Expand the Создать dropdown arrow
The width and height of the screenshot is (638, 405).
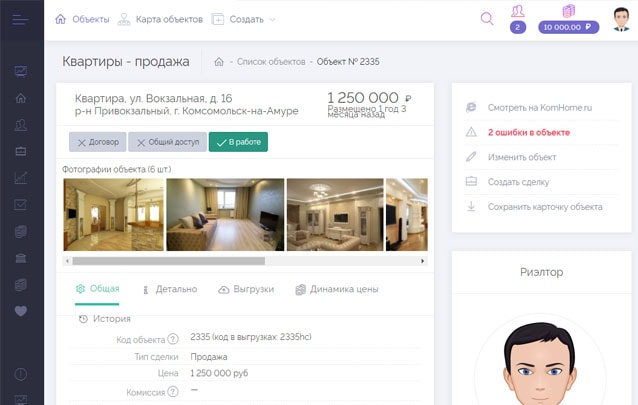[x=273, y=20]
